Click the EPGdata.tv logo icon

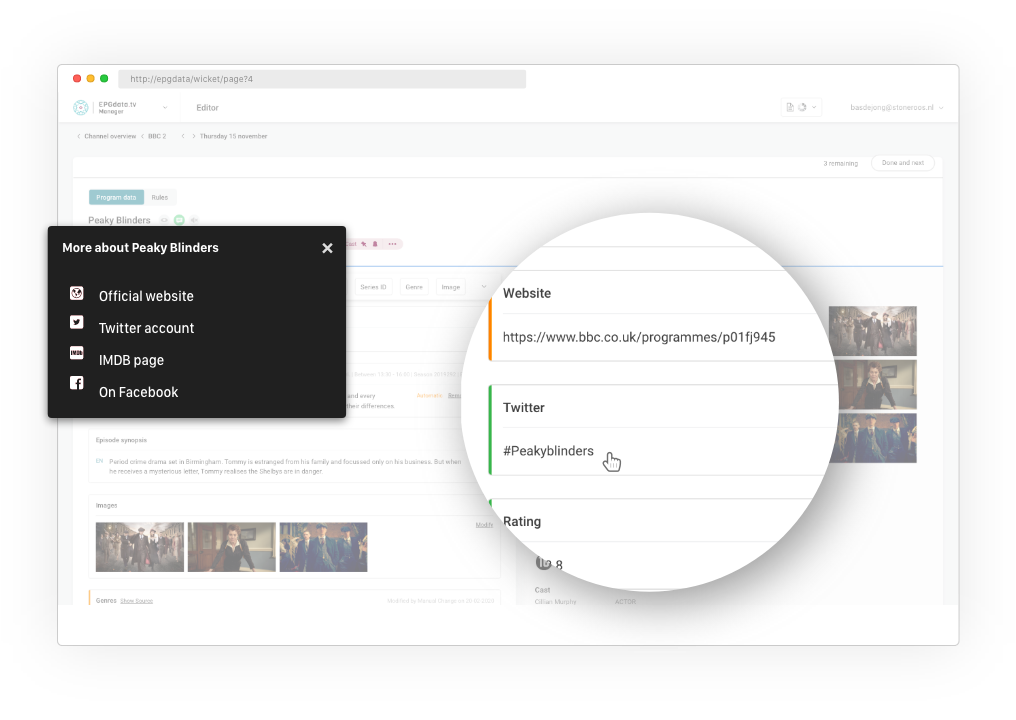81,108
